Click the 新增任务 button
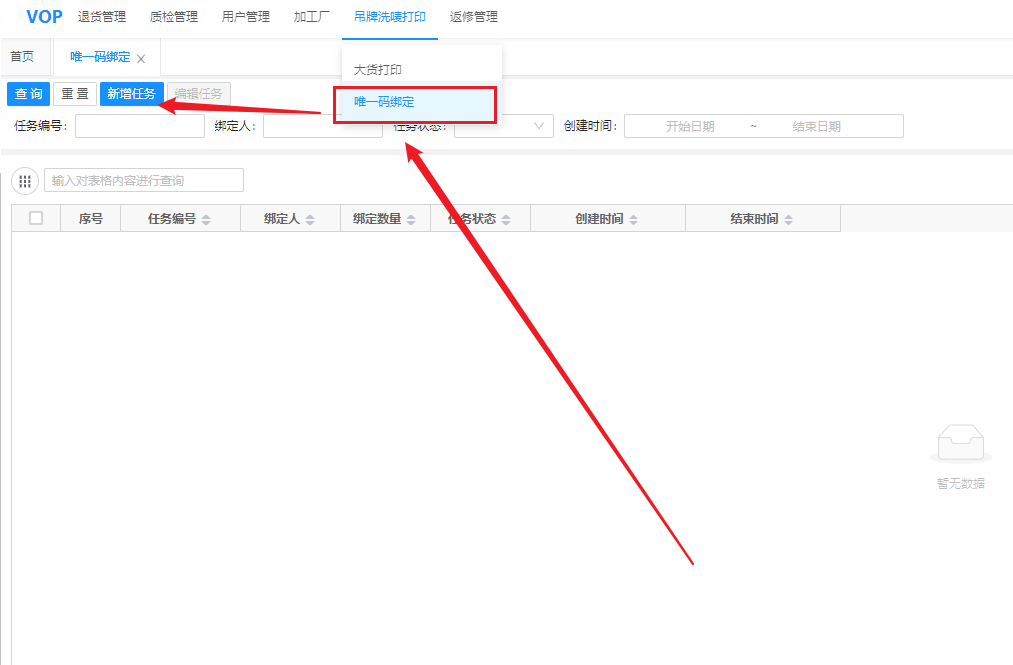This screenshot has height=665, width=1013. point(131,94)
